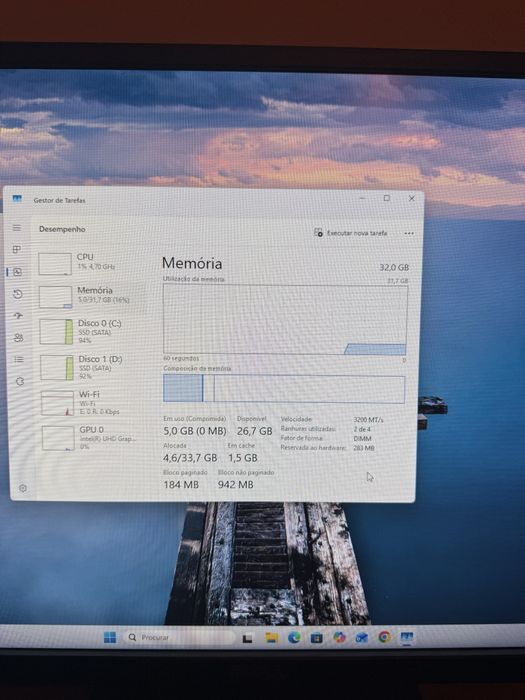
Task: Click Task Manager icon on the taskbar
Action: coord(407,637)
